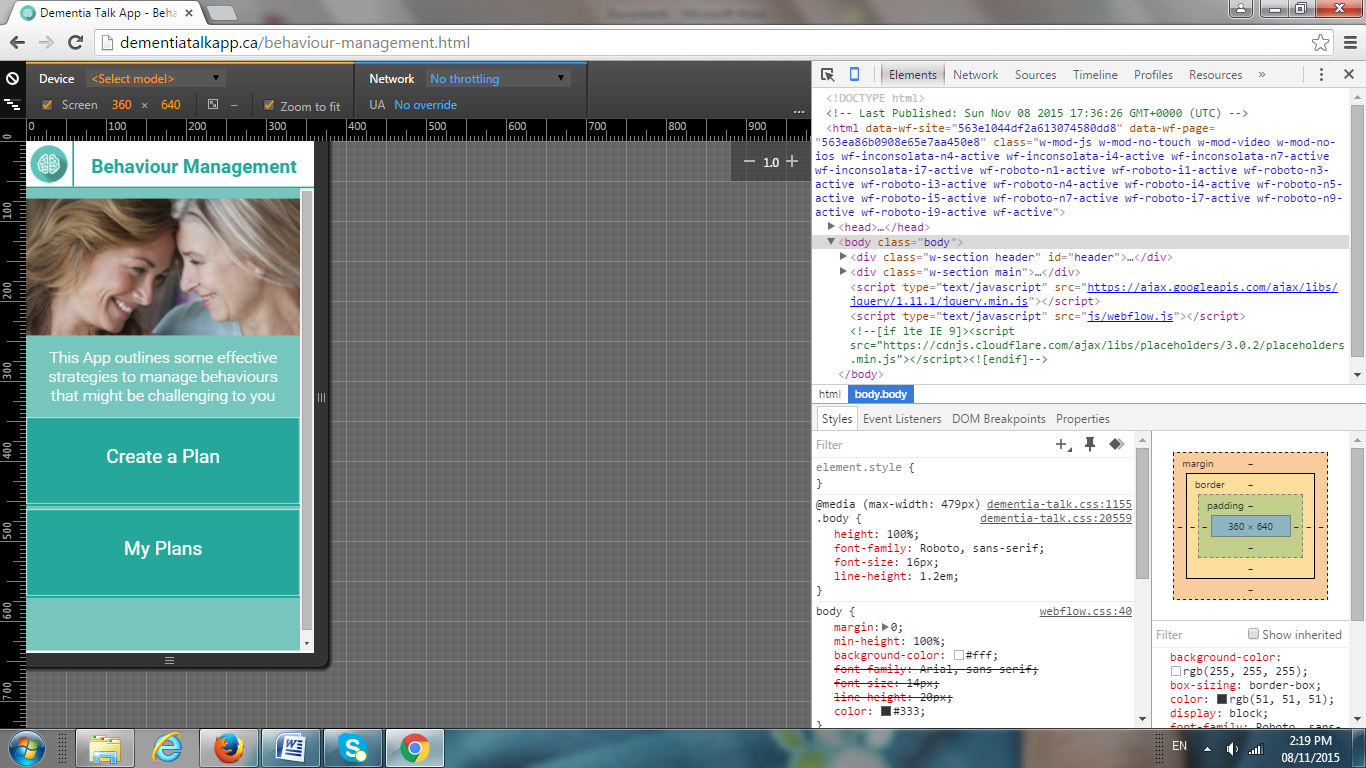
Task: Click the reset emulation overrides icon
Action: click(12, 78)
